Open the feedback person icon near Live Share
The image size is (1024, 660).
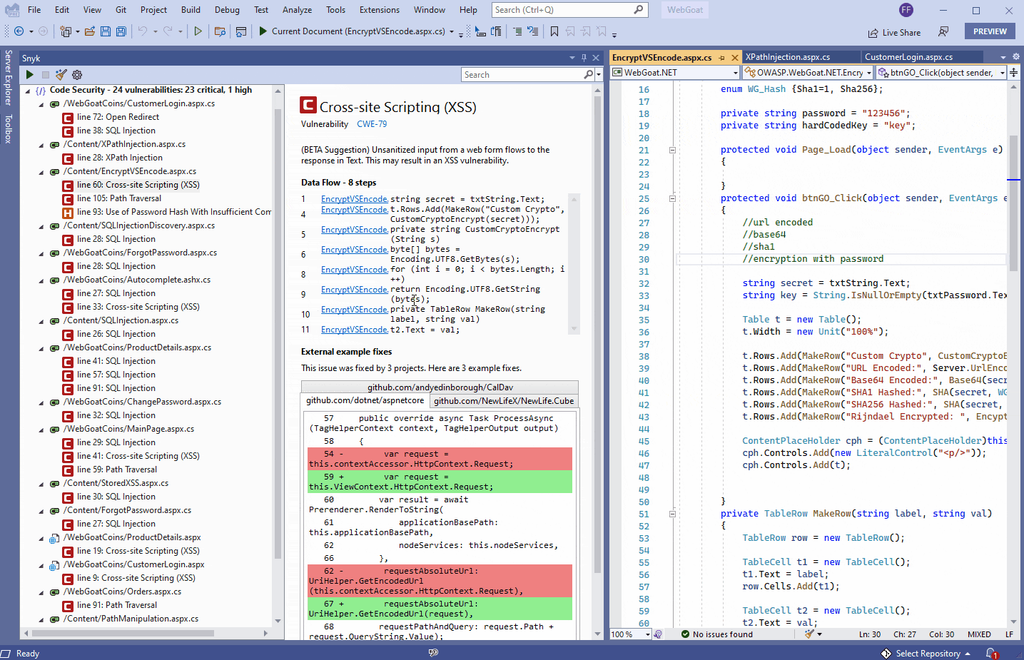click(943, 32)
